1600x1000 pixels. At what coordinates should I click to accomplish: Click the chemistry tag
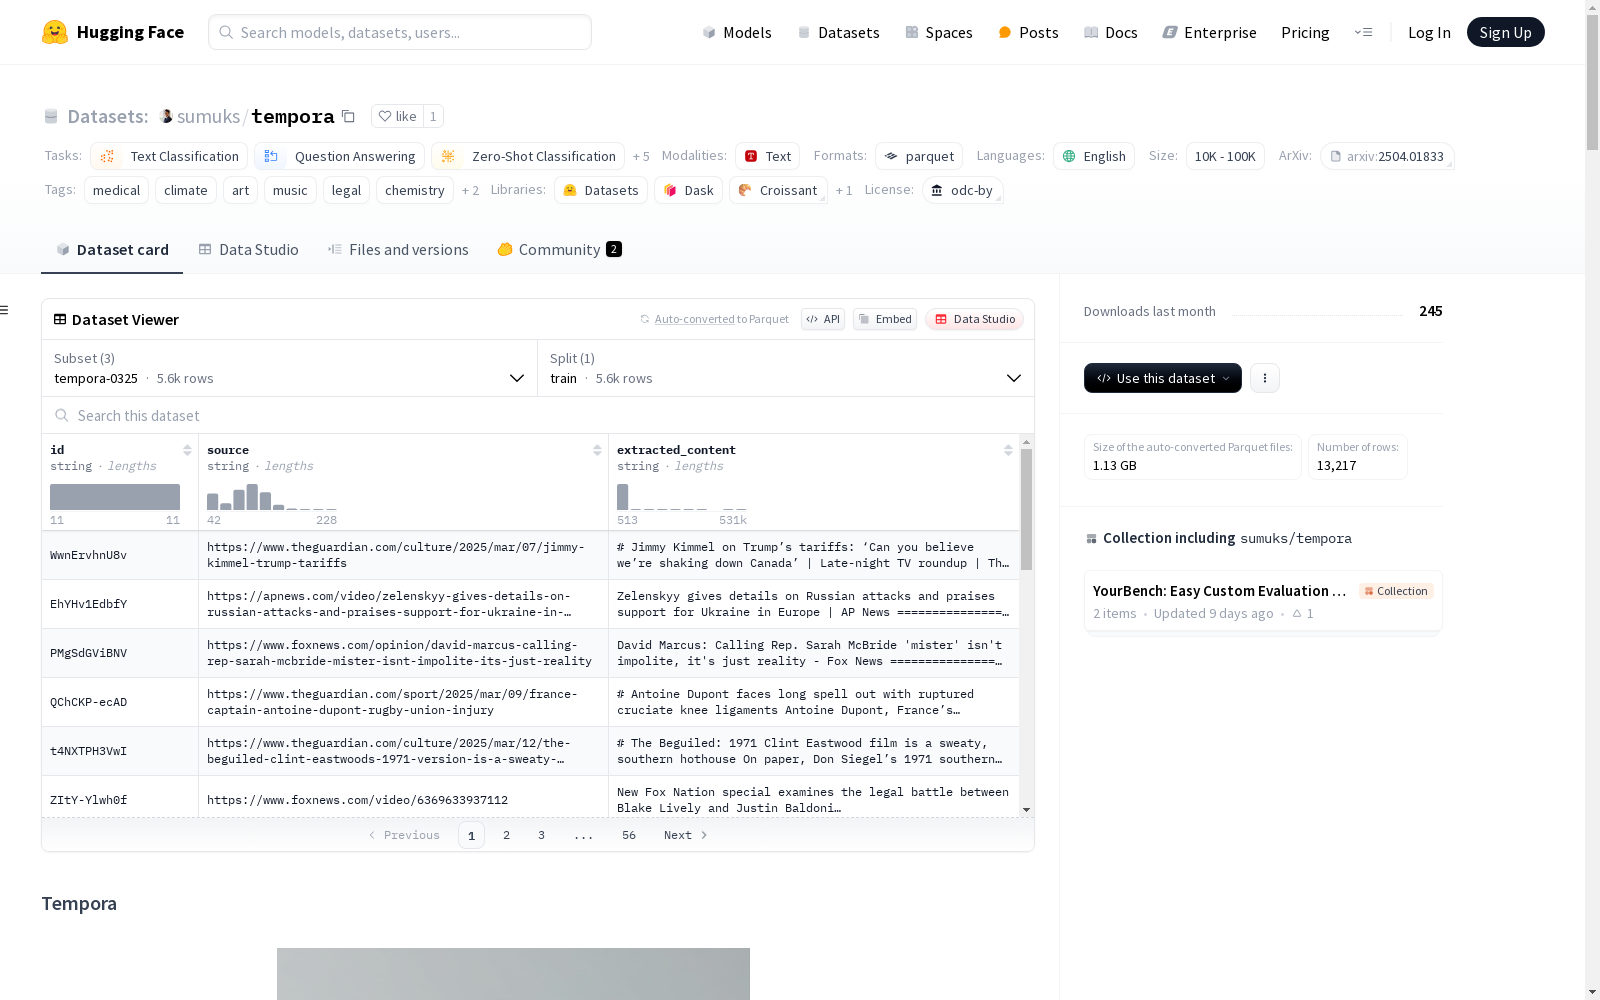click(415, 190)
